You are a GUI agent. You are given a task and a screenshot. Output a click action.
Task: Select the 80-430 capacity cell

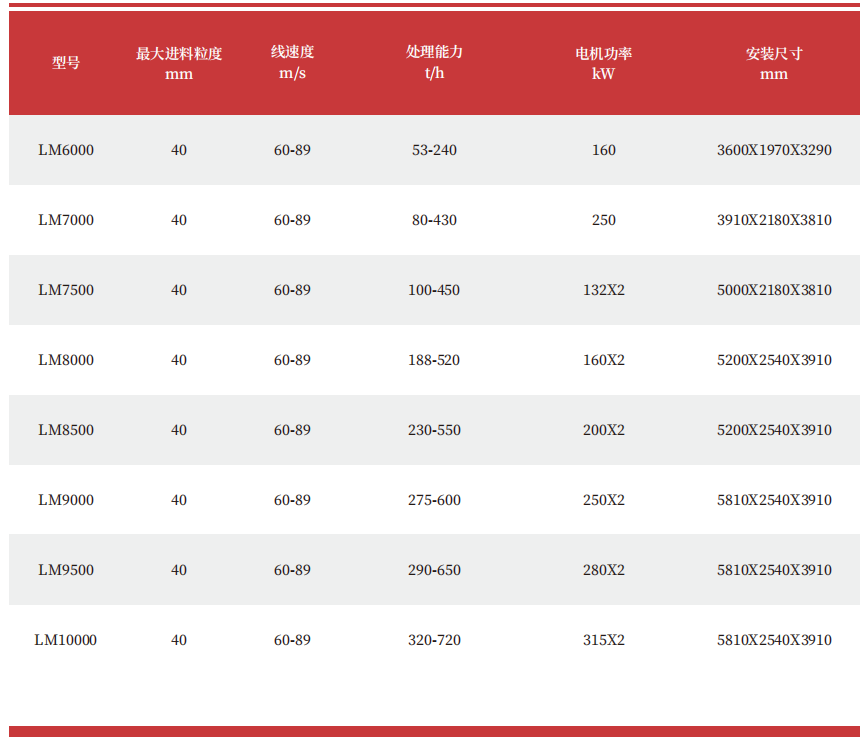(434, 220)
